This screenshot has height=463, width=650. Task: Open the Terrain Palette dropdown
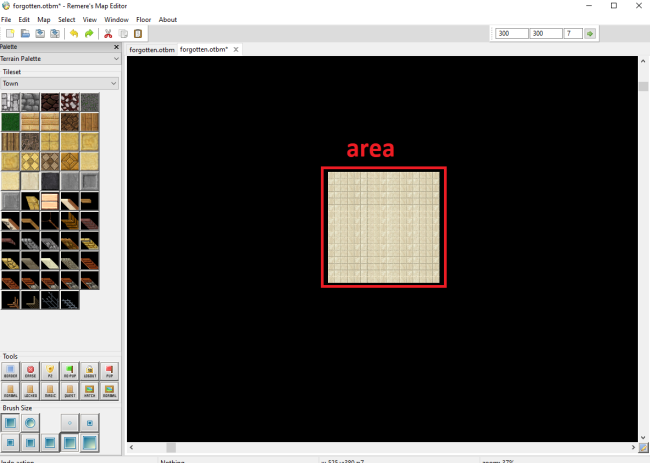point(60,59)
